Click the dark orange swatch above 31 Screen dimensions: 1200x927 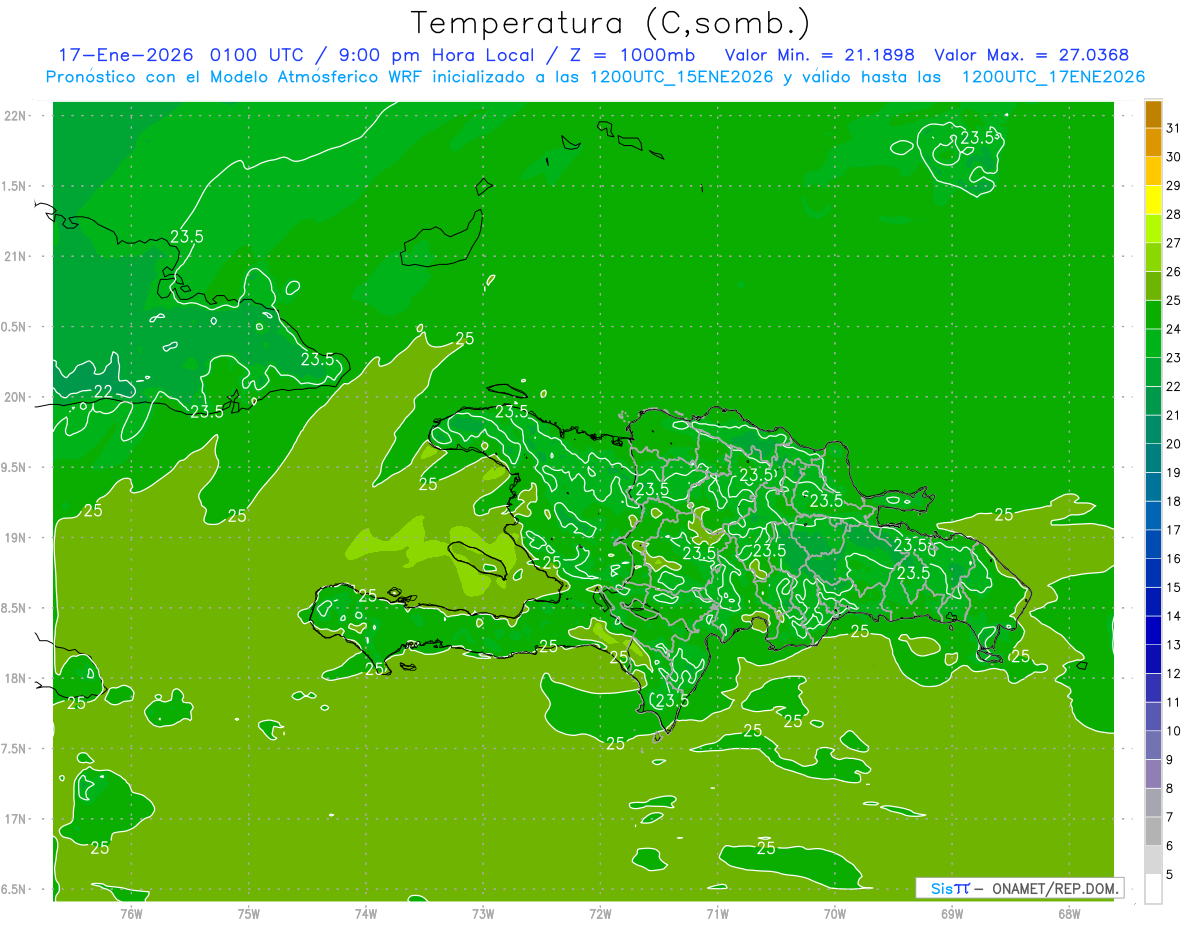click(1153, 114)
